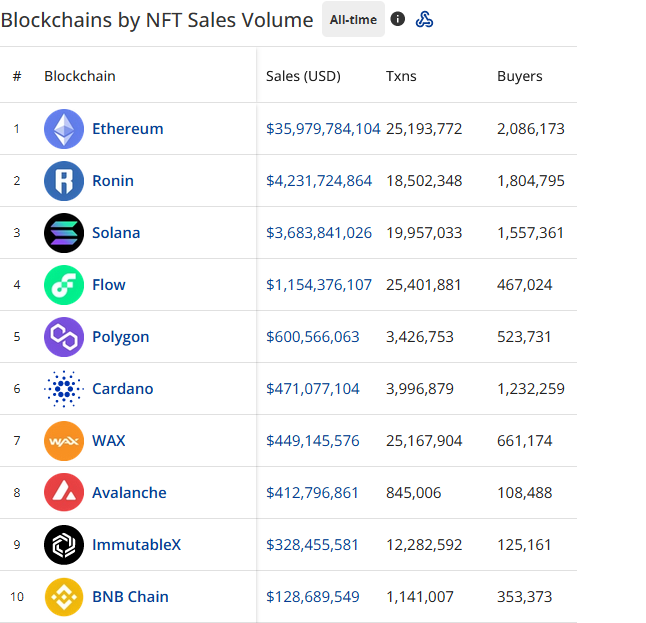The image size is (646, 623).
Task: Click the Flow logo icon
Action: (x=64, y=285)
